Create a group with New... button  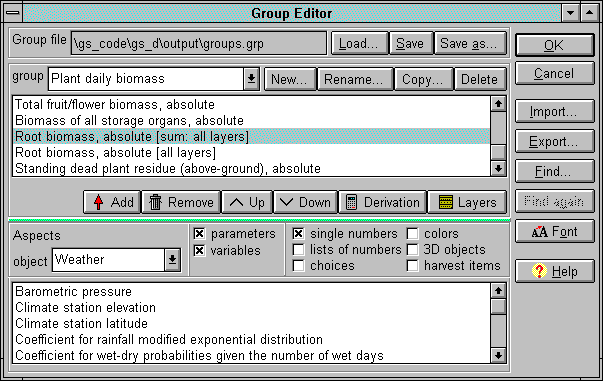(x=290, y=79)
